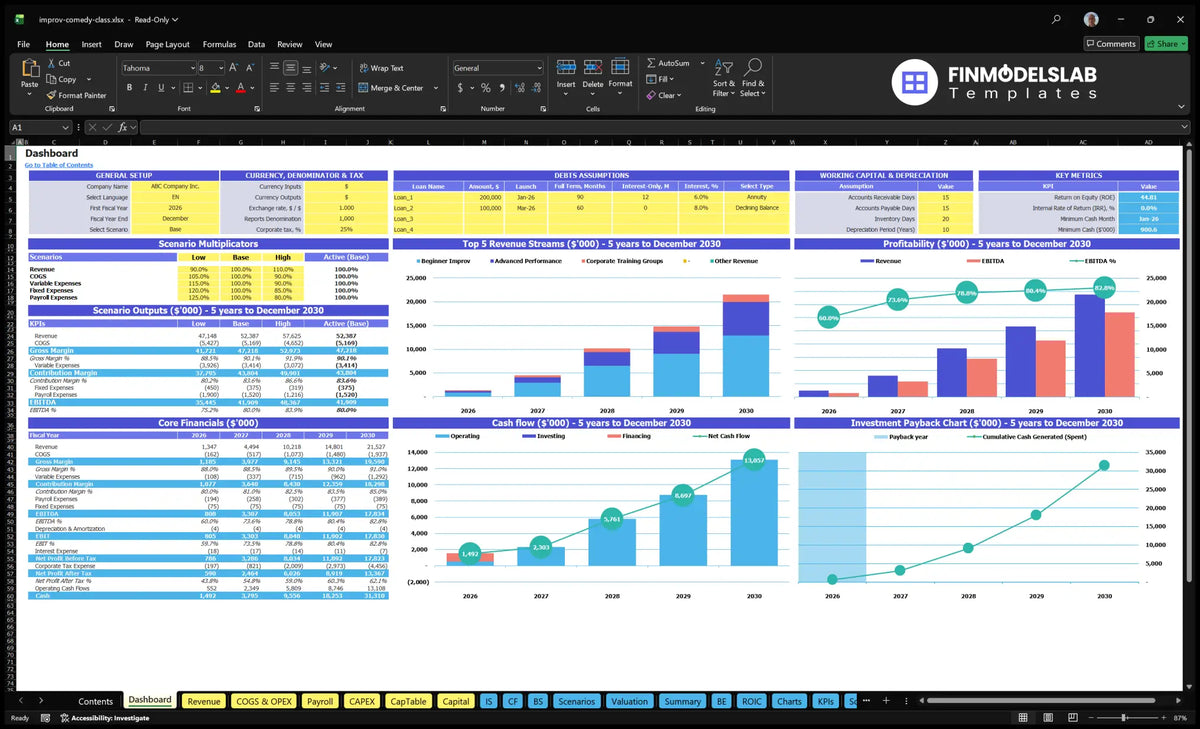
Task: Click the yellow fill color swatch
Action: [x=213, y=88]
